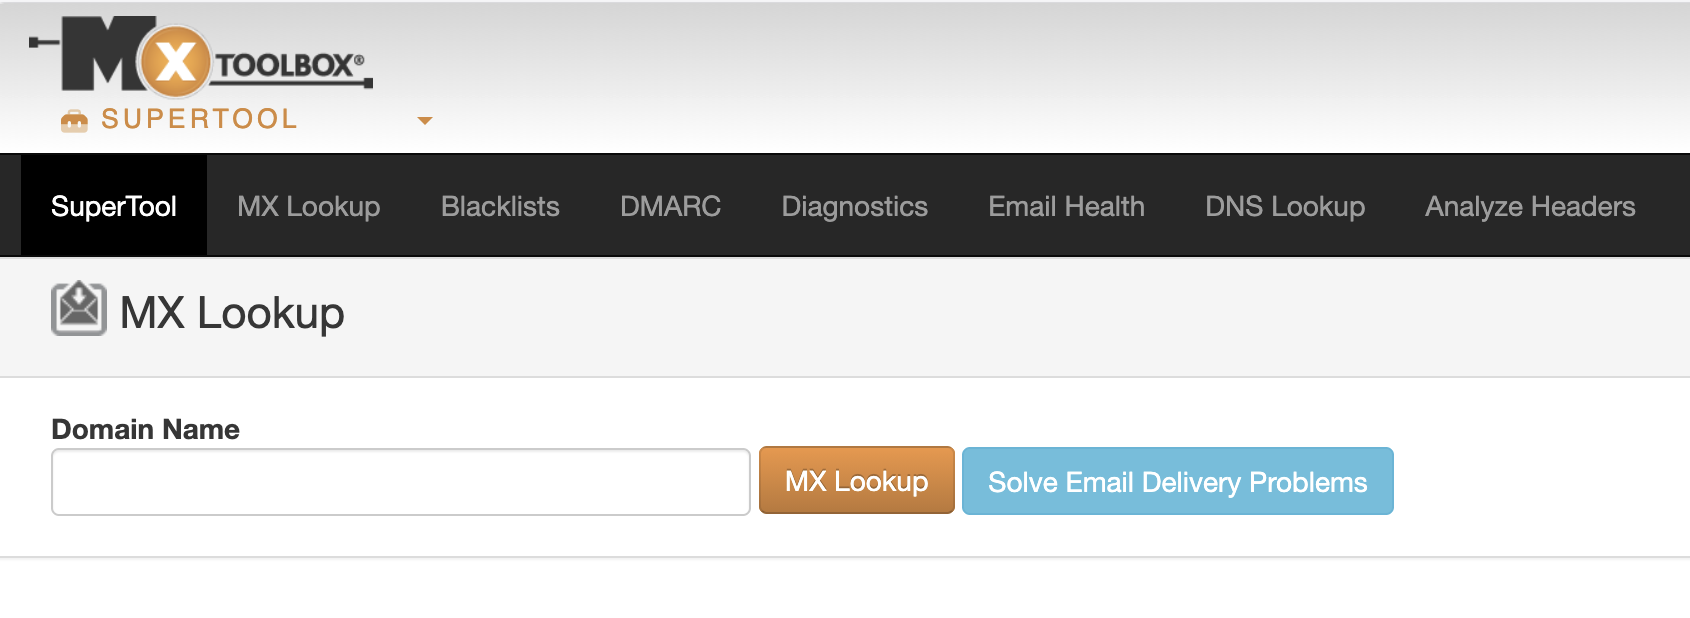Open MX Lookup in the navigation bar

tap(308, 206)
